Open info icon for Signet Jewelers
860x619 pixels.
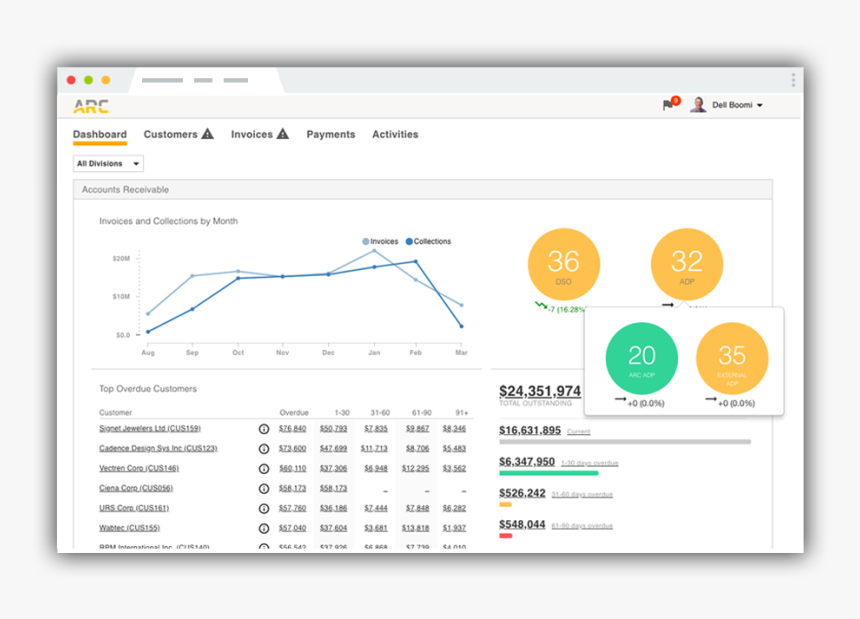pos(264,429)
